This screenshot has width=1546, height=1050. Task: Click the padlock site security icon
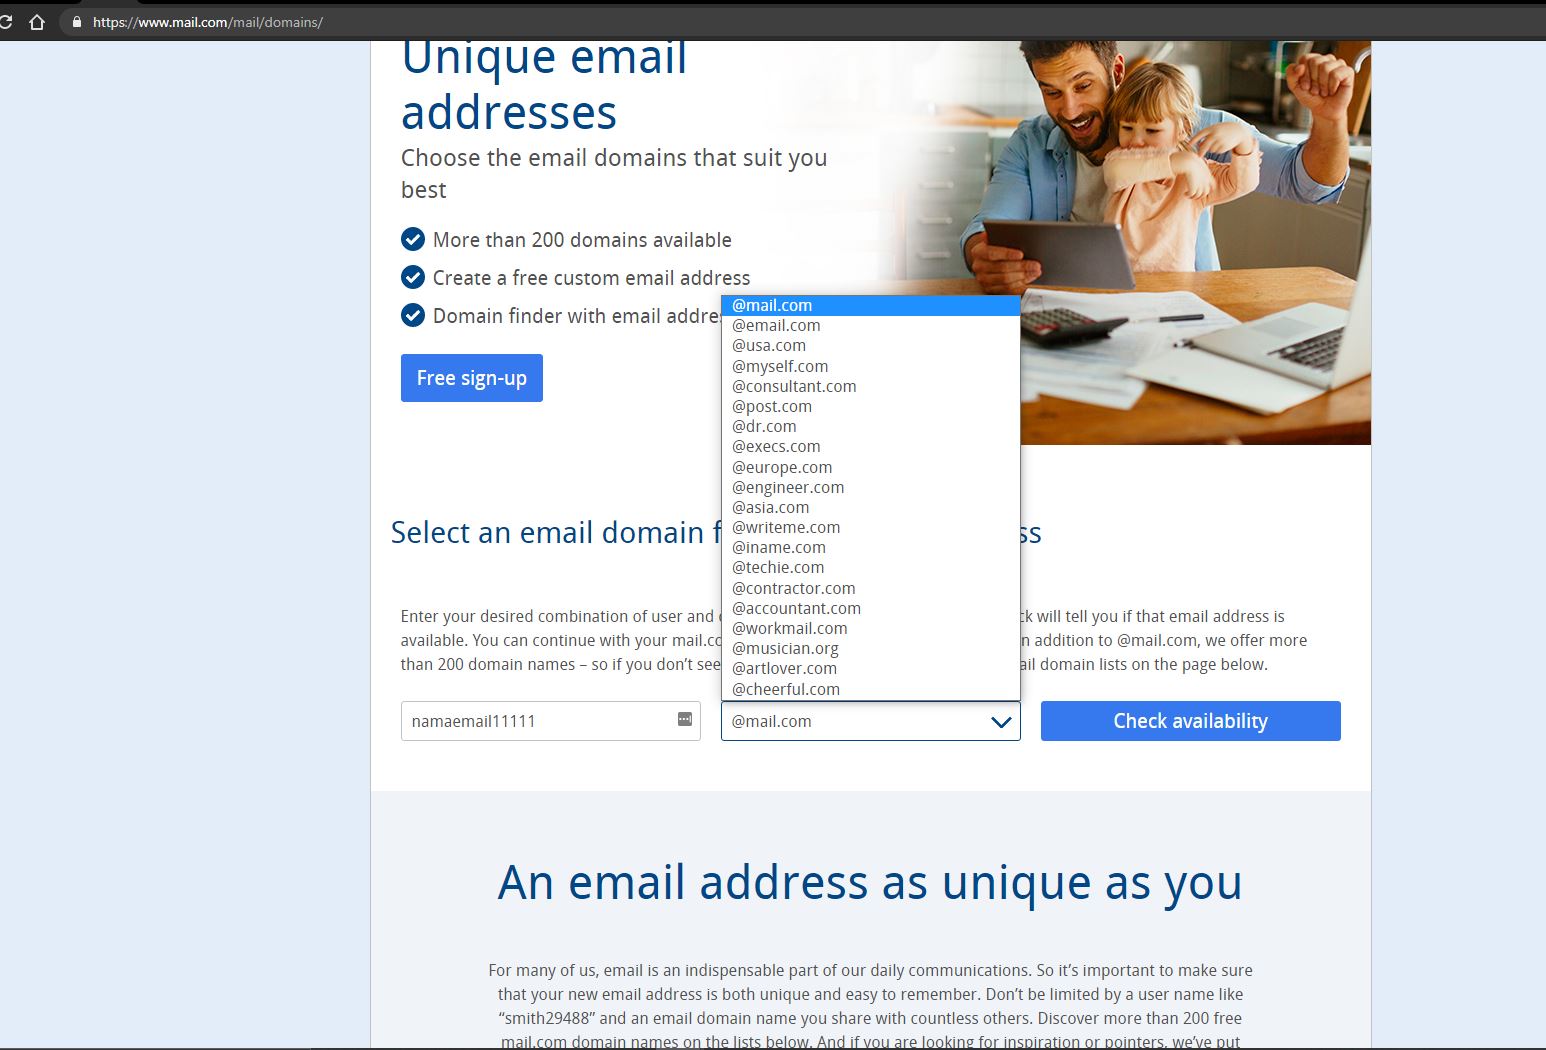point(76,22)
